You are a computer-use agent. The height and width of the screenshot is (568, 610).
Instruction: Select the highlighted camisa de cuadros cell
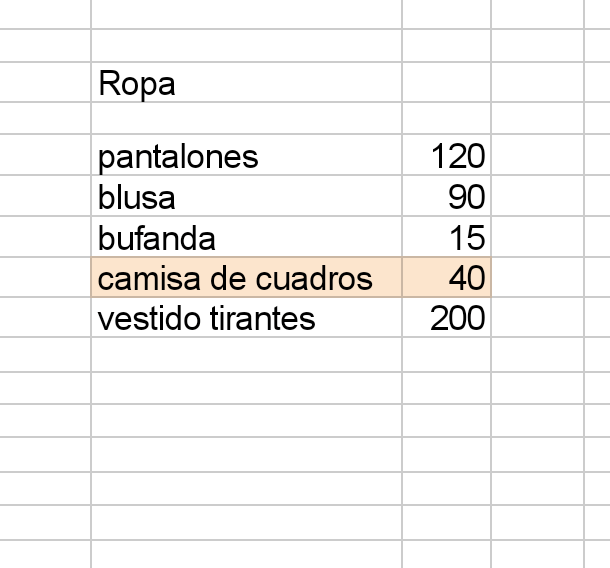[x=246, y=278]
